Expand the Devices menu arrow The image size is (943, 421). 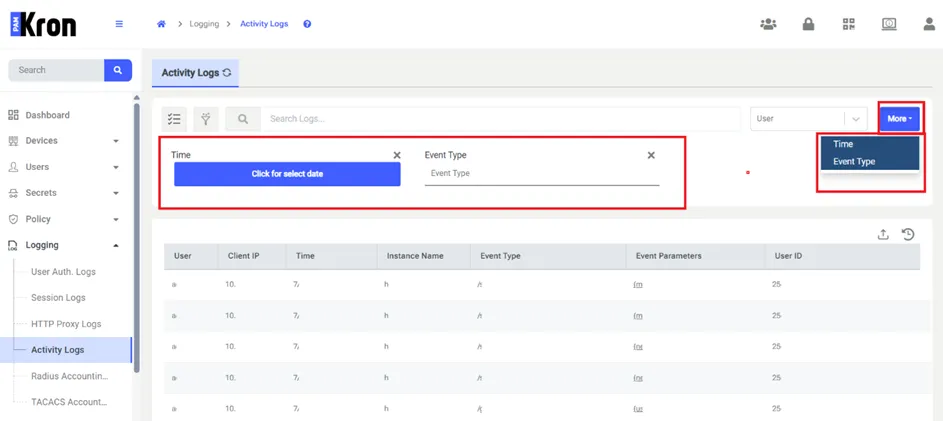(116, 141)
